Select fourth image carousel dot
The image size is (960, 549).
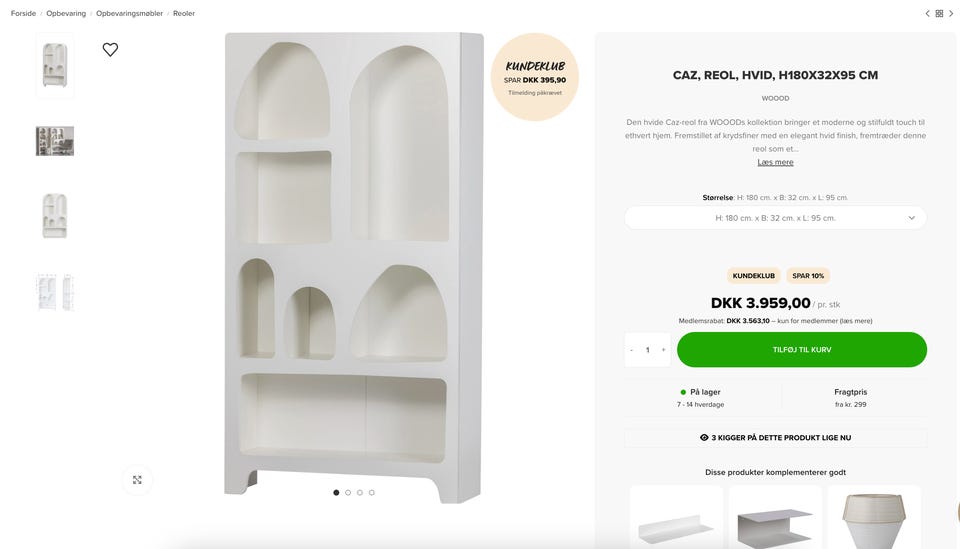click(x=372, y=493)
